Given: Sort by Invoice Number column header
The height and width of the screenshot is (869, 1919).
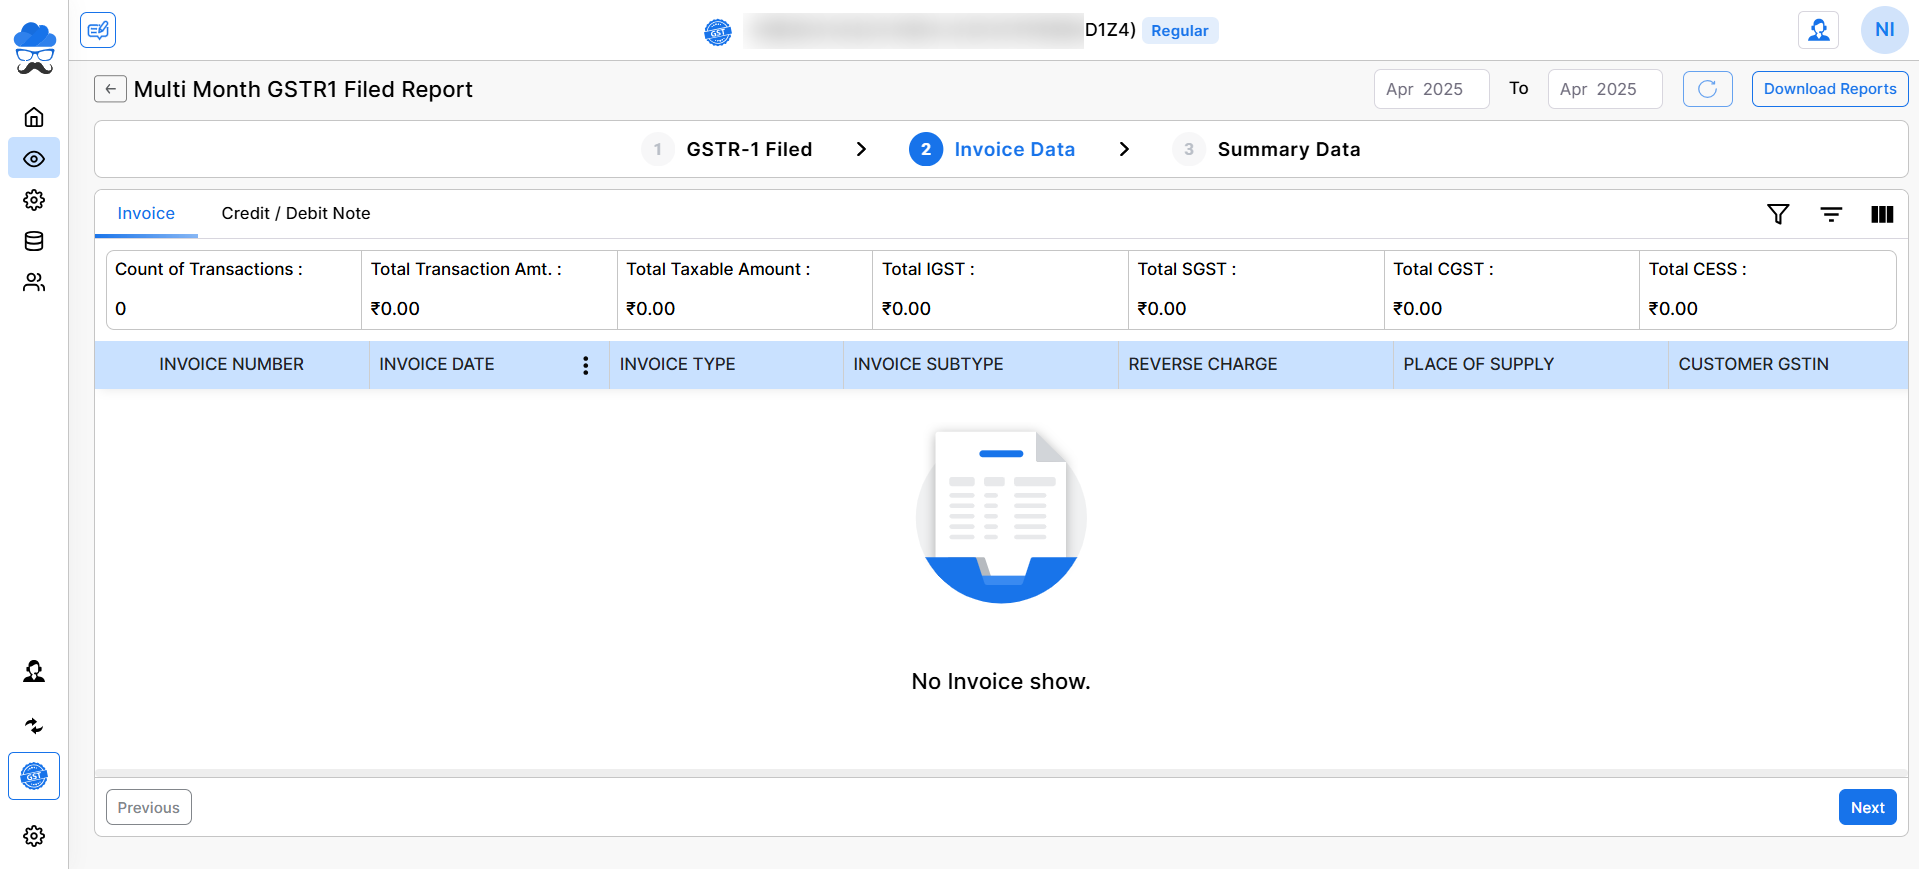Looking at the screenshot, I should tap(232, 365).
